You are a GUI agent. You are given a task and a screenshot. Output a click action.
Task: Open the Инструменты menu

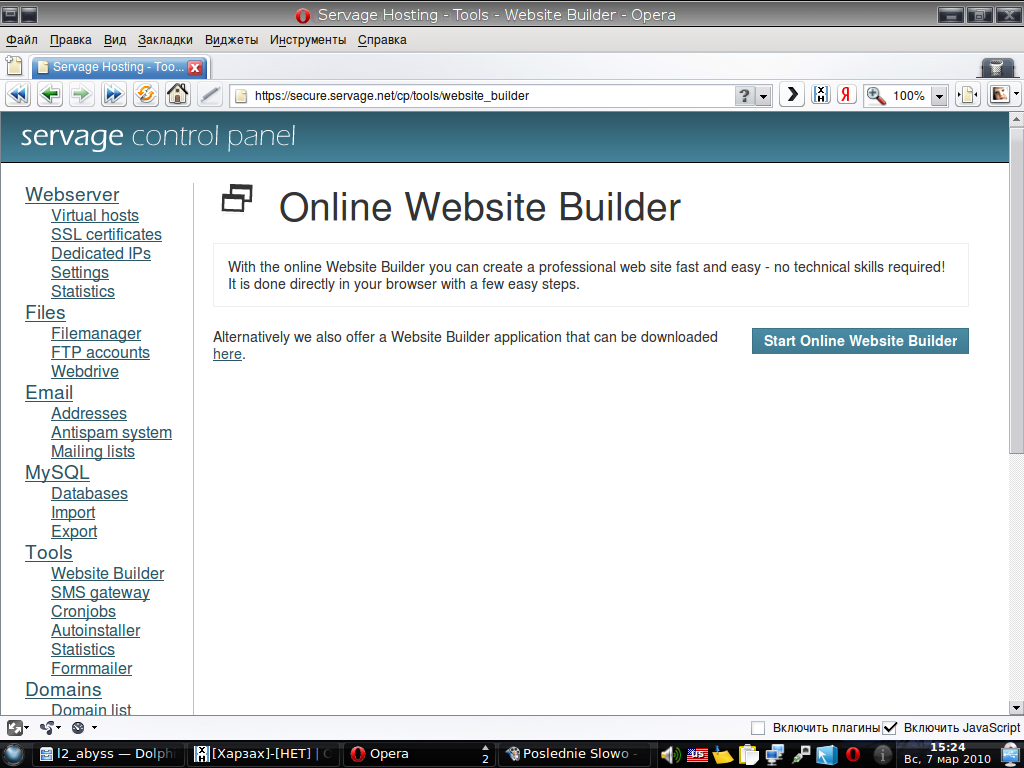point(308,40)
